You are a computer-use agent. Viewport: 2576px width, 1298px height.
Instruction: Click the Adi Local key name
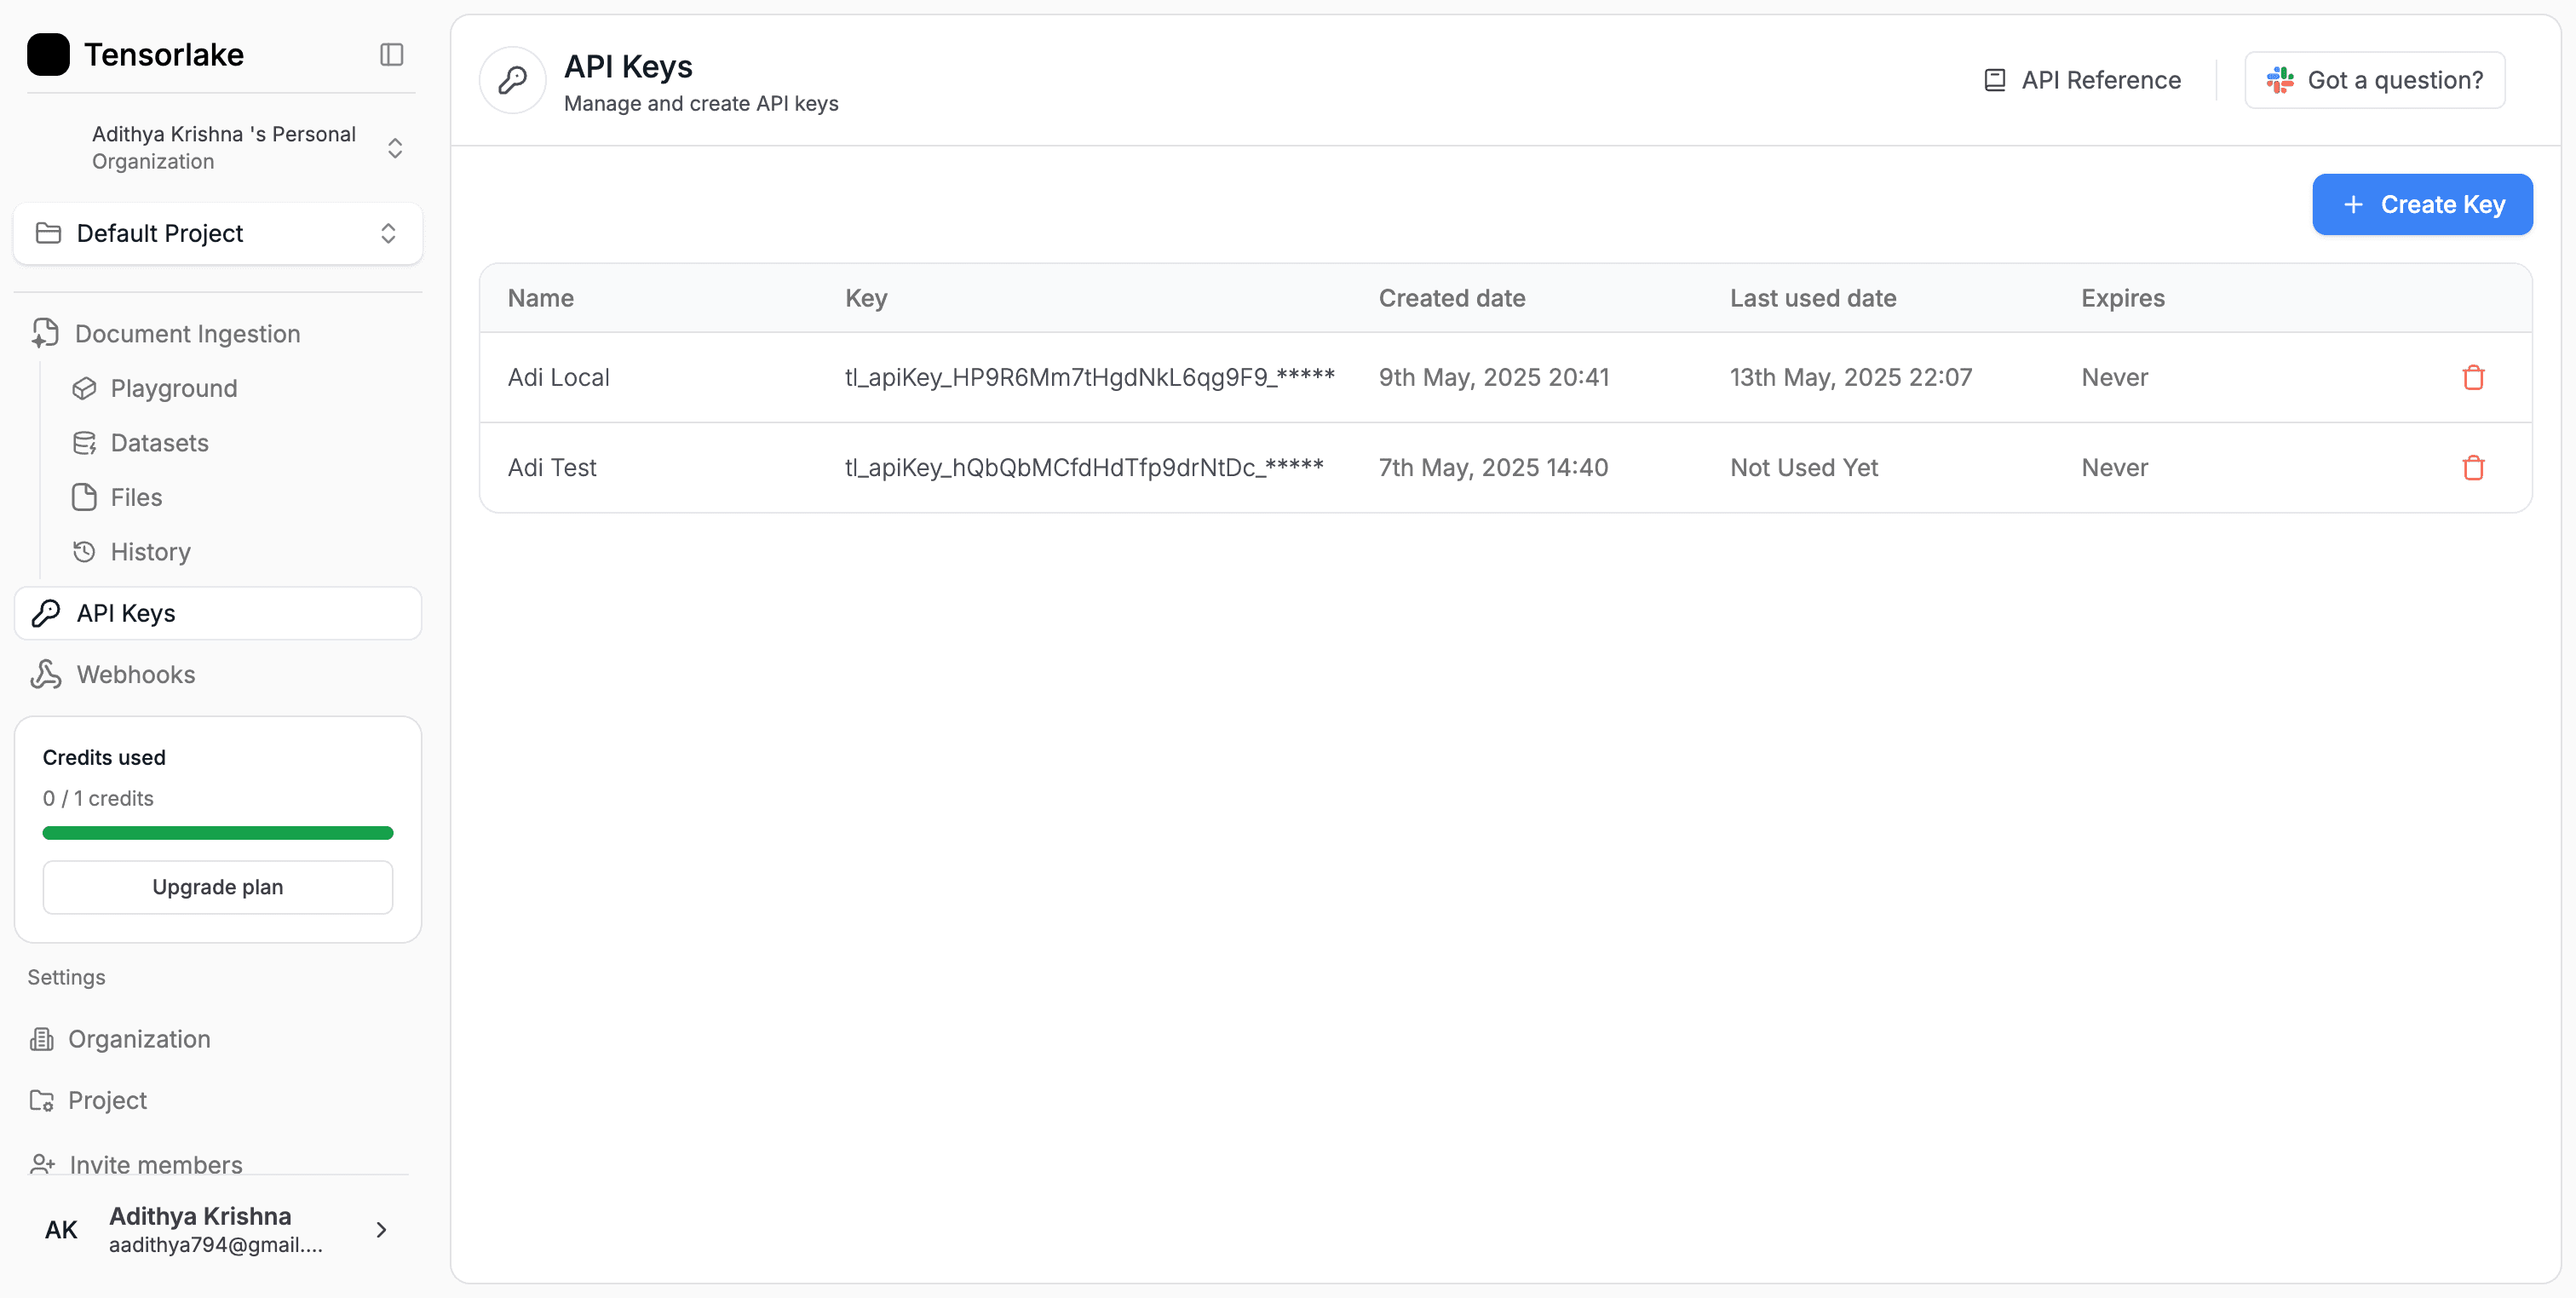(558, 377)
